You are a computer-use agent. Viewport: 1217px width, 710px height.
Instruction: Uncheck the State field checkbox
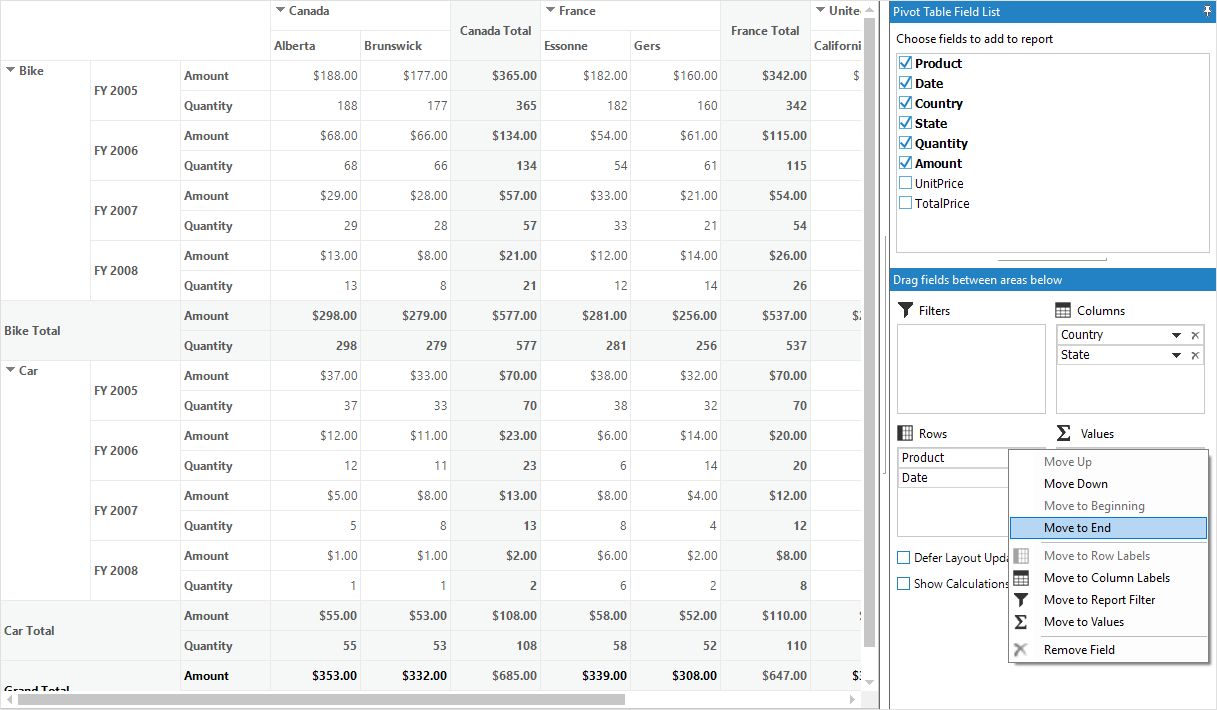905,123
